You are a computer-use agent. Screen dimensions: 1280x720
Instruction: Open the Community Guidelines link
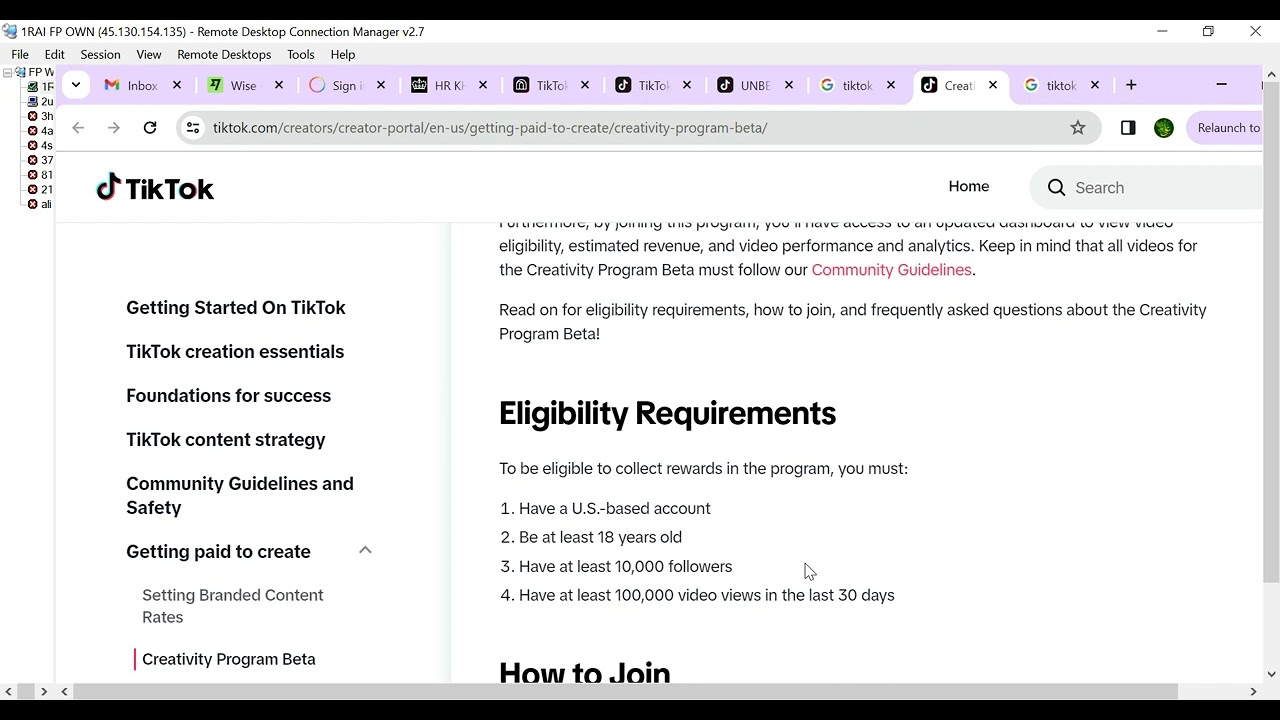pos(891,270)
